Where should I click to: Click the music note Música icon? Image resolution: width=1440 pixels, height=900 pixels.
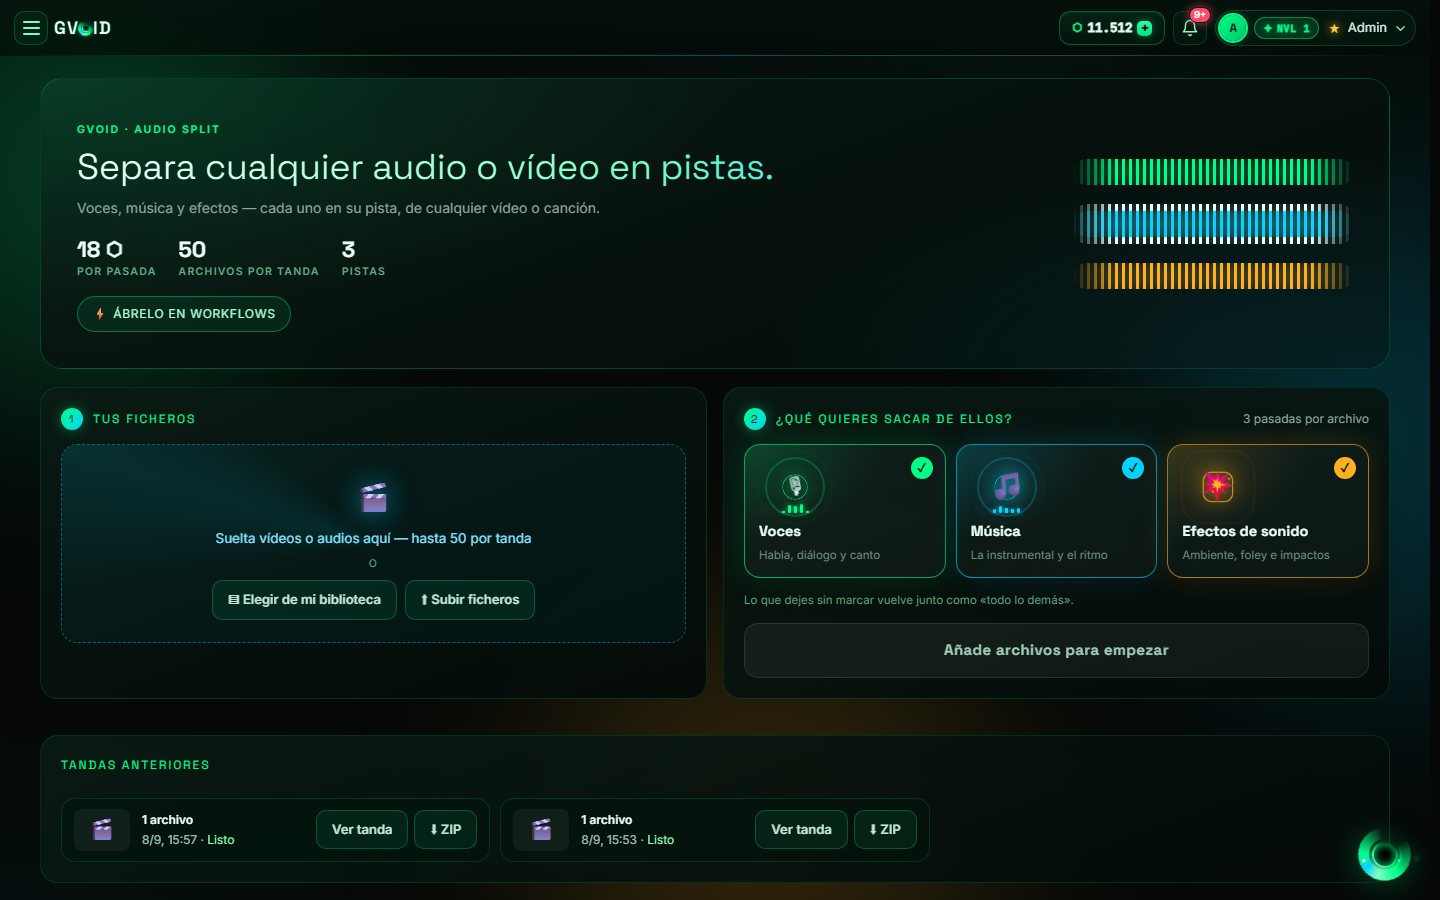click(x=1007, y=487)
